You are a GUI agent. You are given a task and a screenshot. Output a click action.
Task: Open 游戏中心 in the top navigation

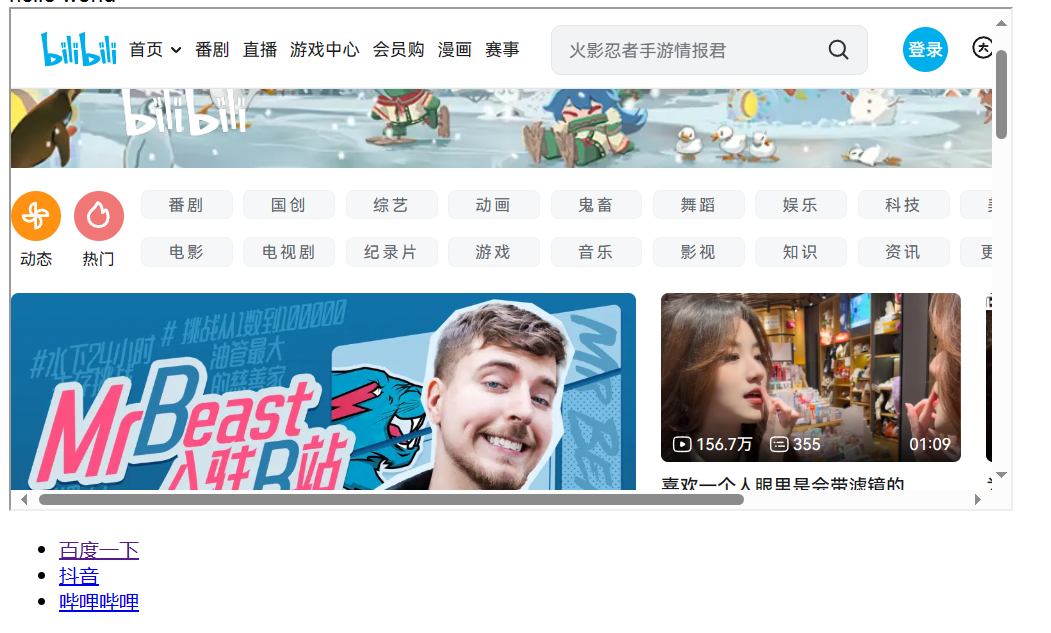(324, 50)
